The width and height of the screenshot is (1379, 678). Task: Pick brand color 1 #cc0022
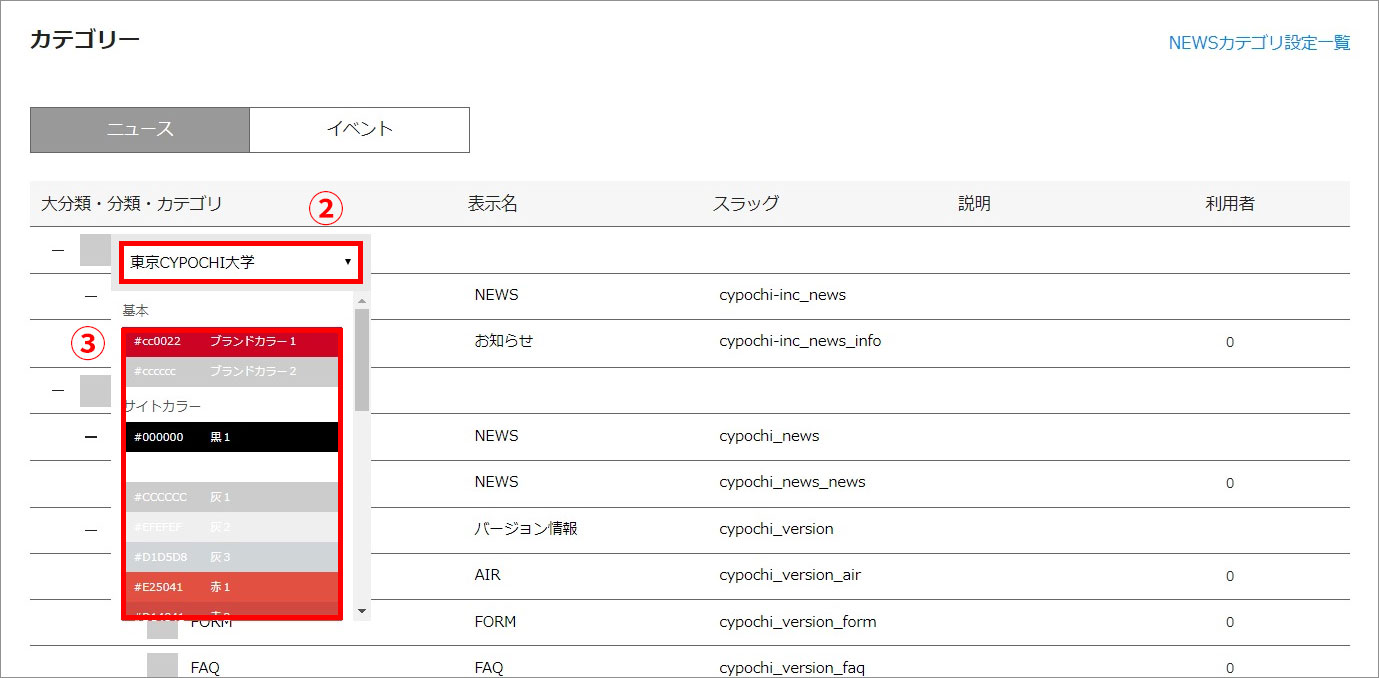point(232,342)
